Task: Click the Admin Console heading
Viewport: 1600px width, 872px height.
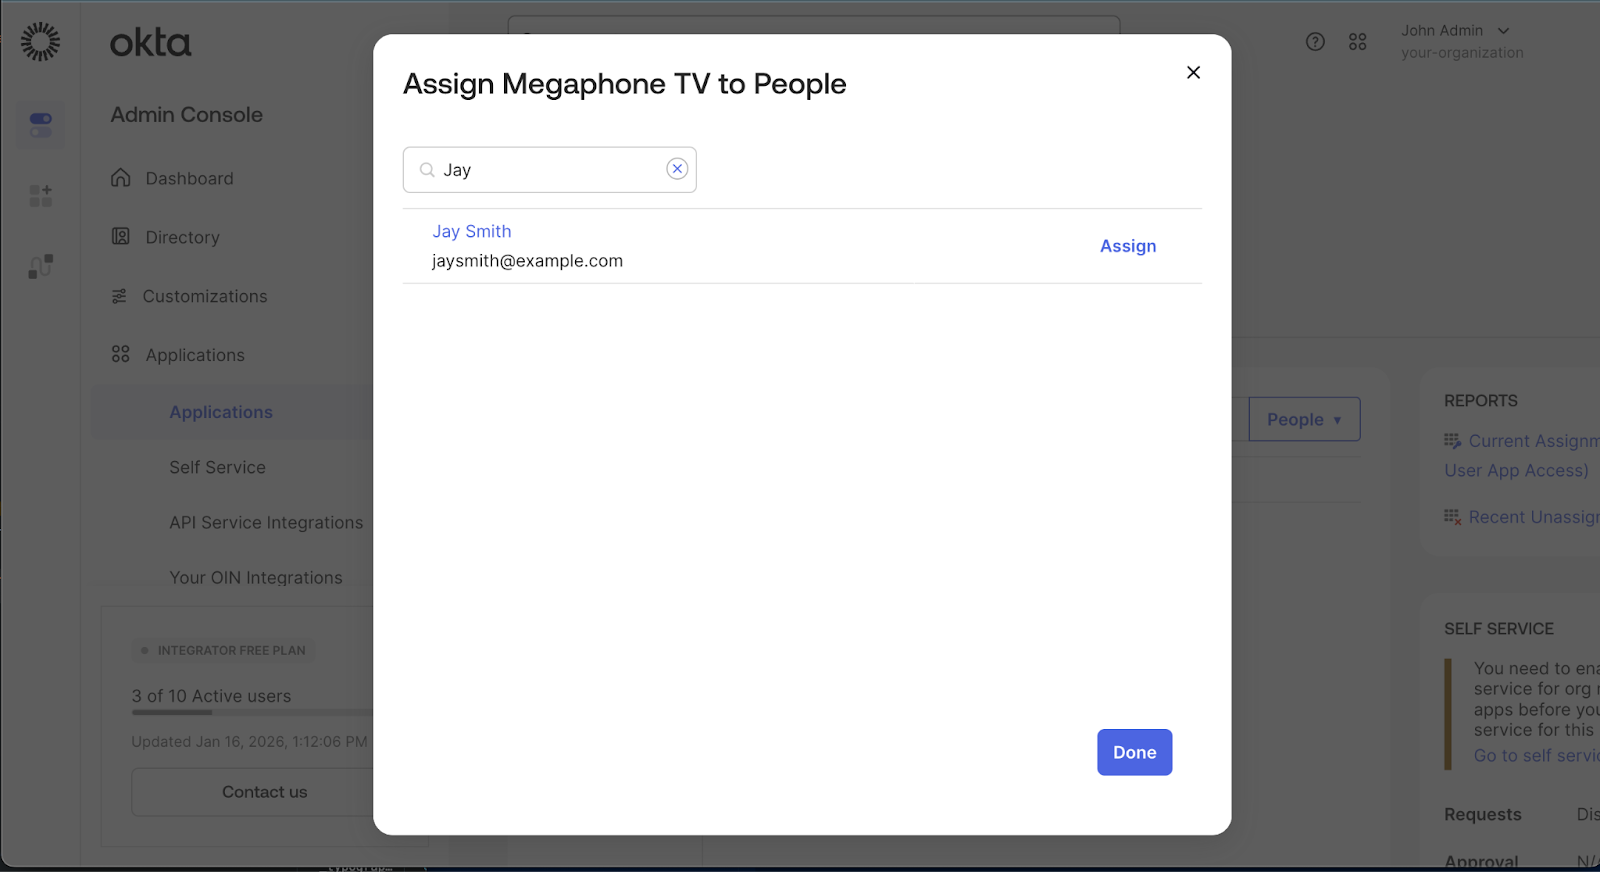Action: tap(186, 115)
